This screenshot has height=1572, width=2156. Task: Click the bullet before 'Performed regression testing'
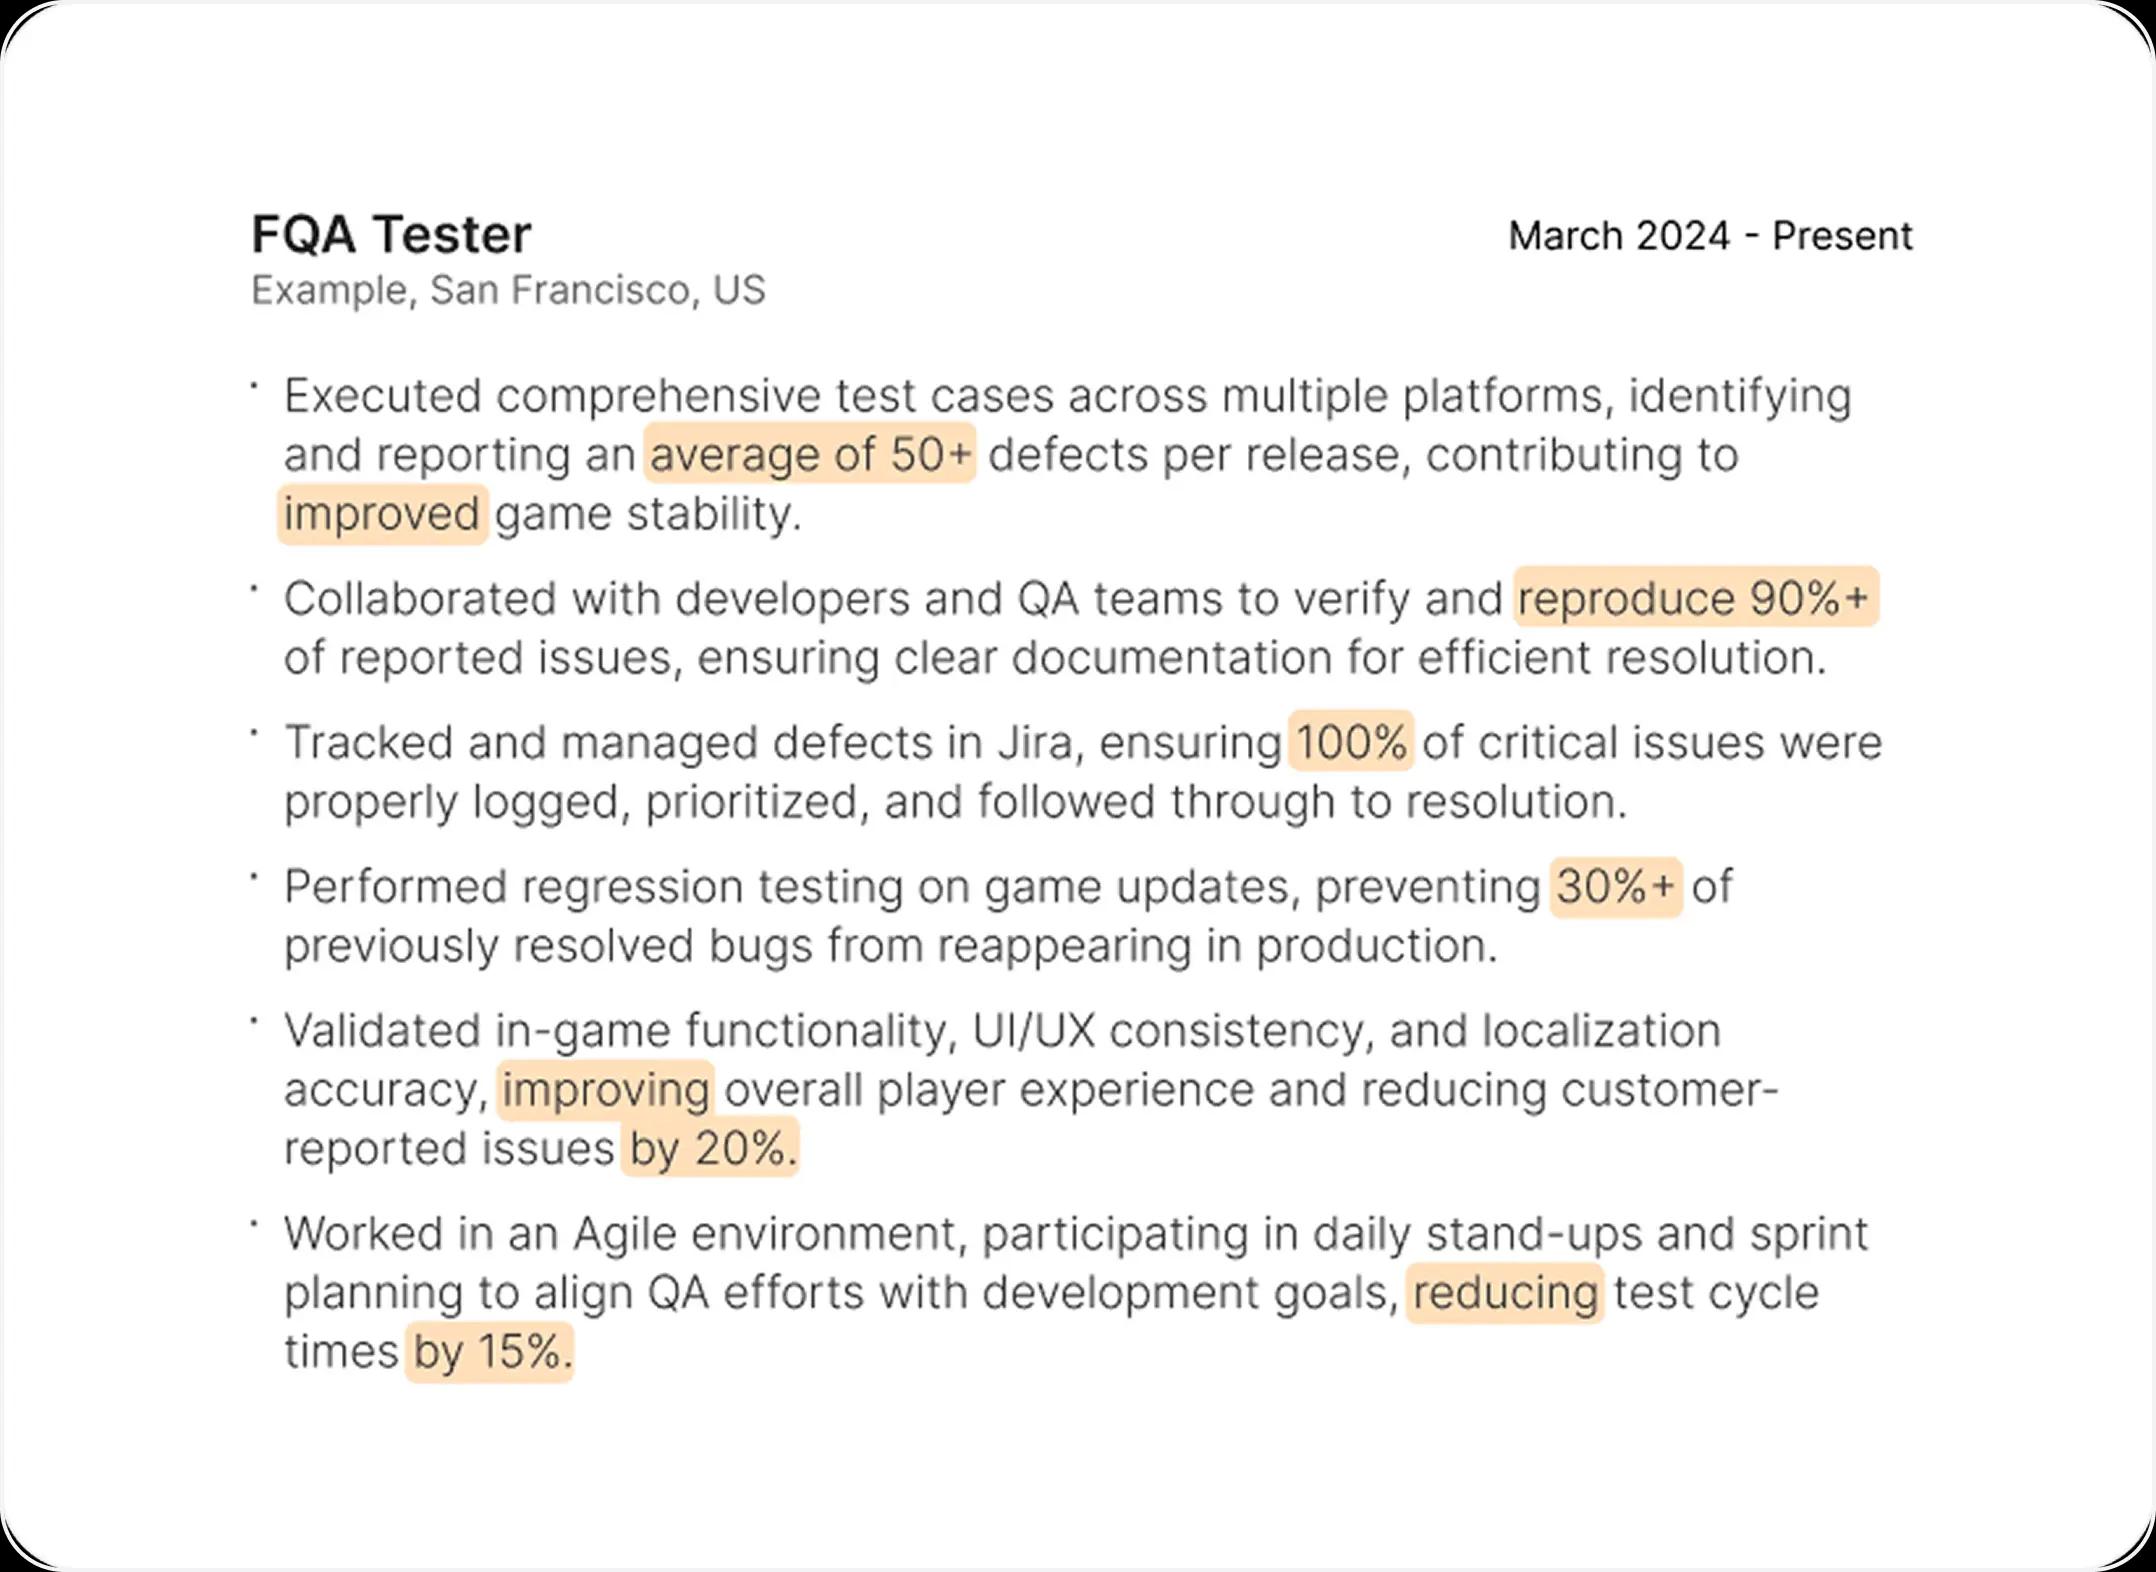pyautogui.click(x=255, y=876)
